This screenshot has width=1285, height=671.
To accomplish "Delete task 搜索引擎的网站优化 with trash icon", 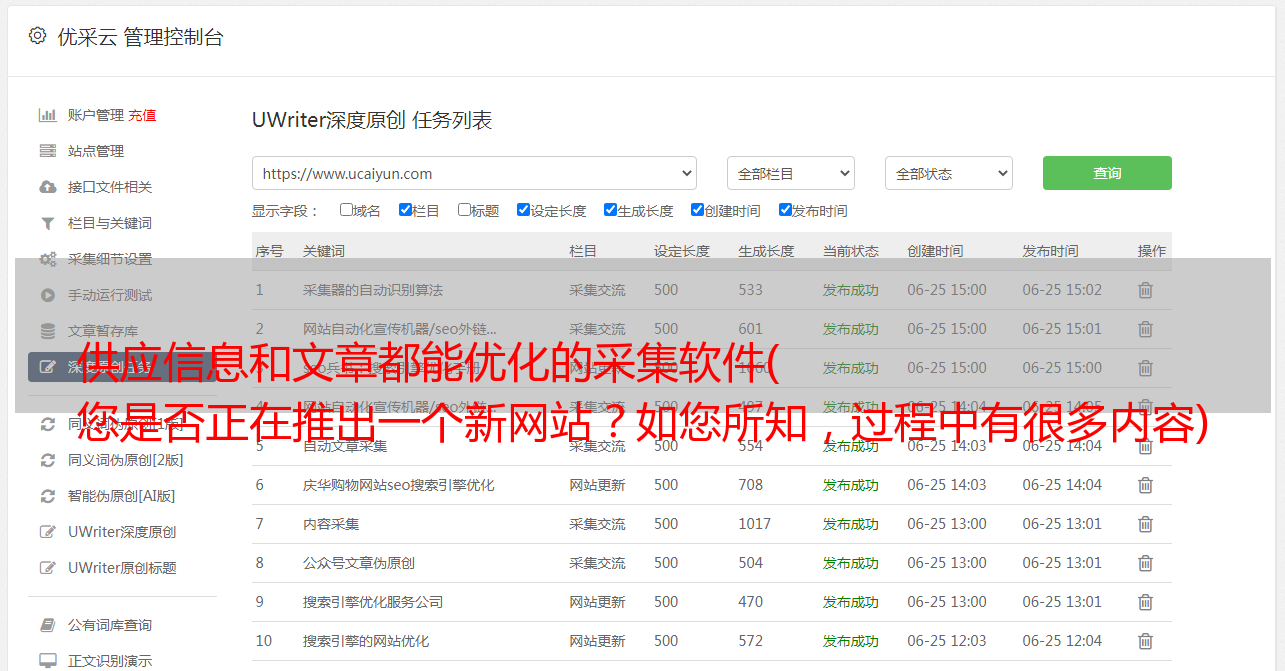I will click(1145, 641).
